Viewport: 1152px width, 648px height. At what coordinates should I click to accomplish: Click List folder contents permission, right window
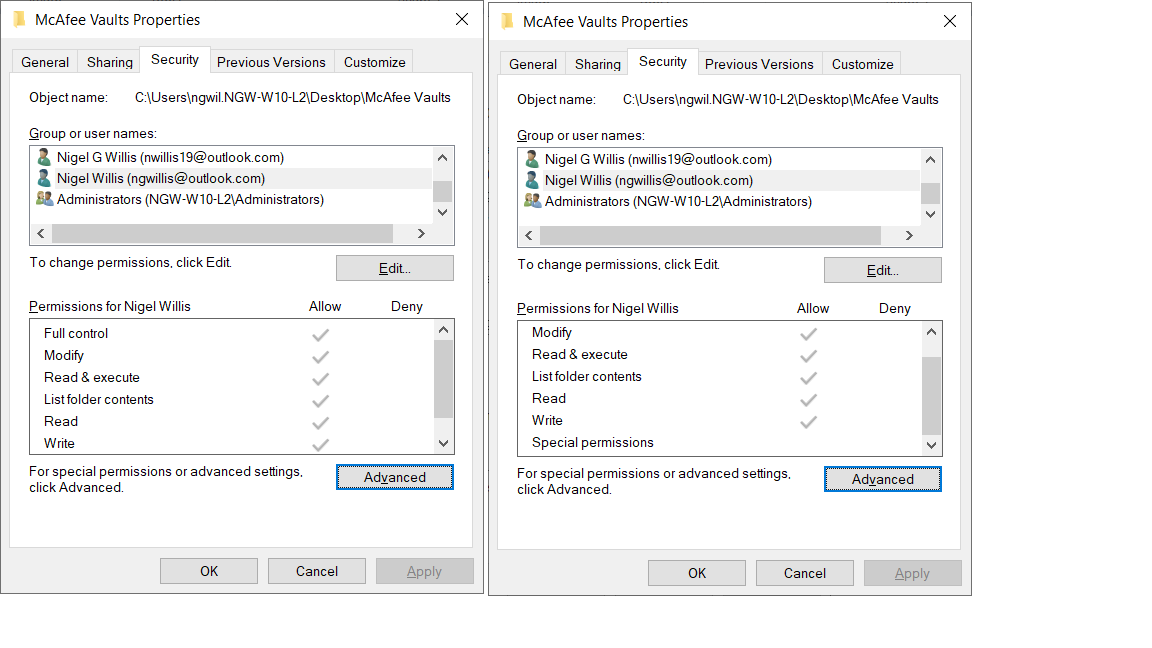click(x=720, y=377)
